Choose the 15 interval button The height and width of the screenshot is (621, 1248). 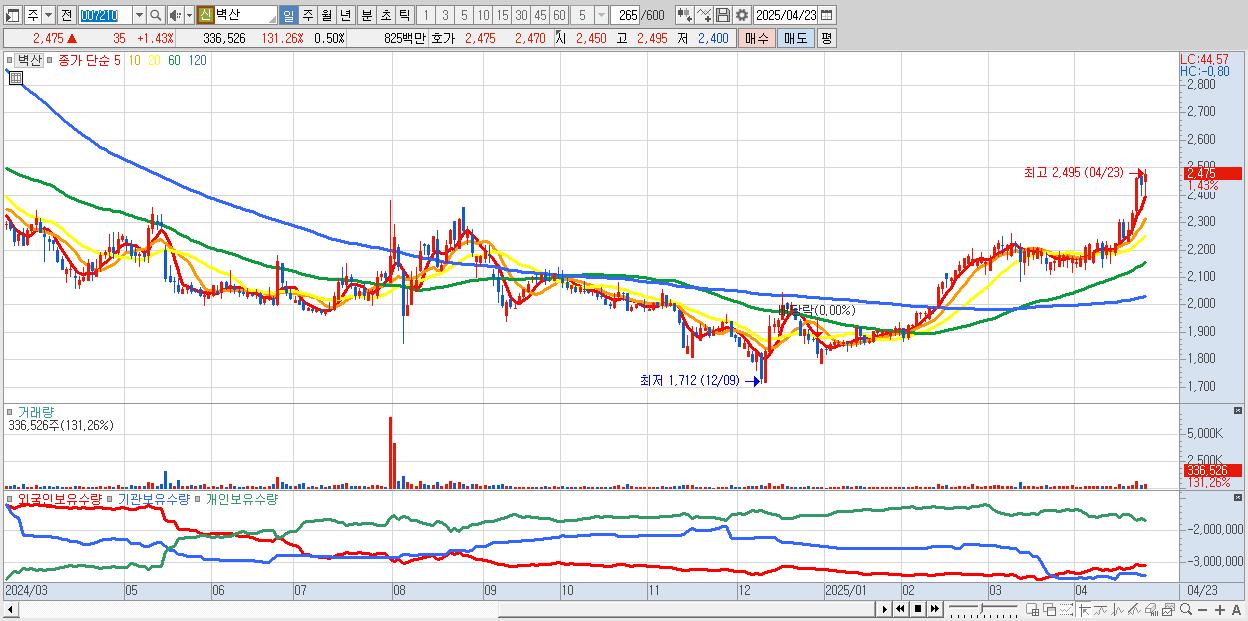(x=502, y=15)
